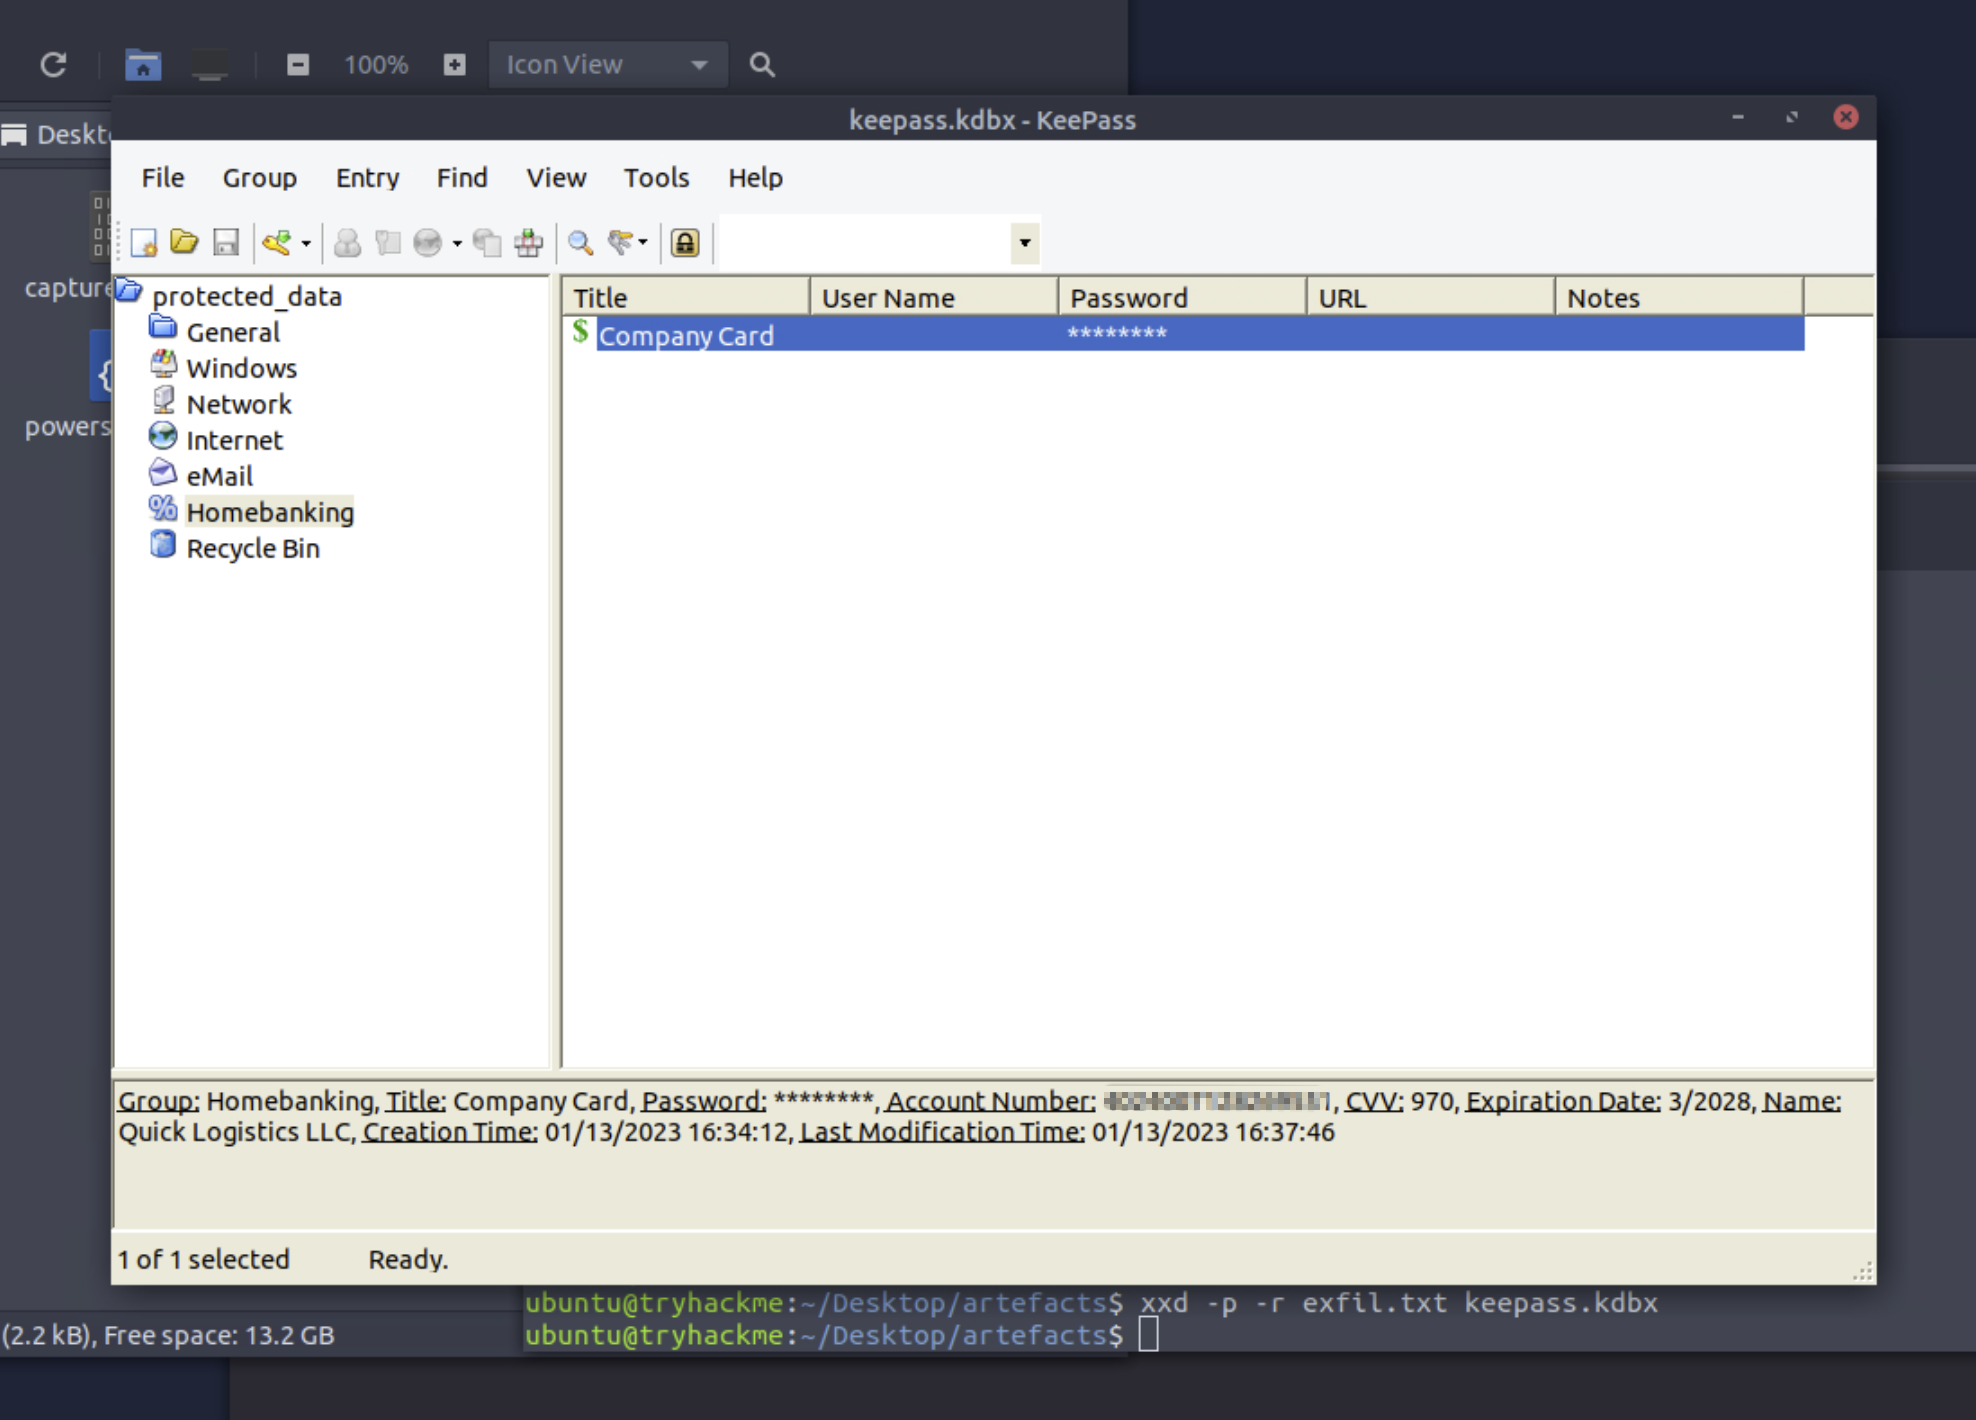Viewport: 1976px width, 1420px height.
Task: Click the New database toolbar icon
Action: pos(144,243)
